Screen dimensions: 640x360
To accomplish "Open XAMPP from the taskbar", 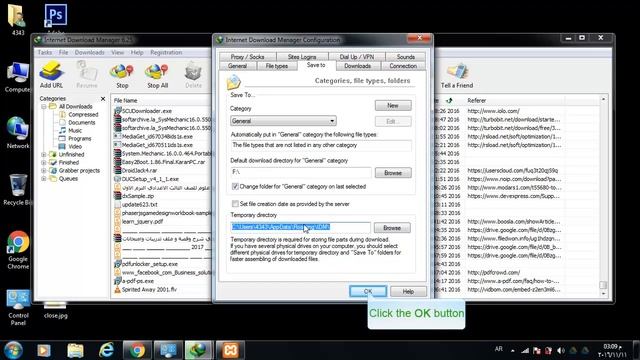I will (x=230, y=350).
